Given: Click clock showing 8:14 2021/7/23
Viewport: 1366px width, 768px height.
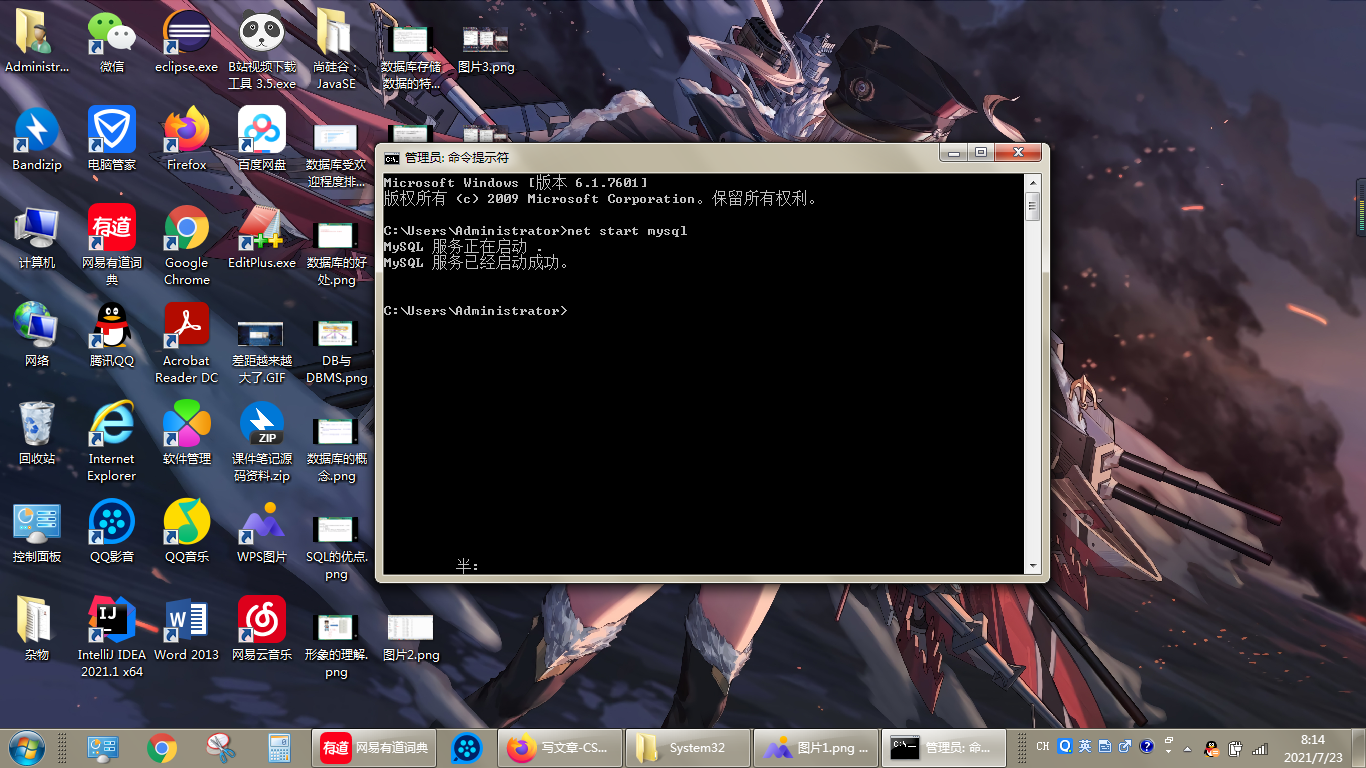Looking at the screenshot, I should click(1313, 748).
